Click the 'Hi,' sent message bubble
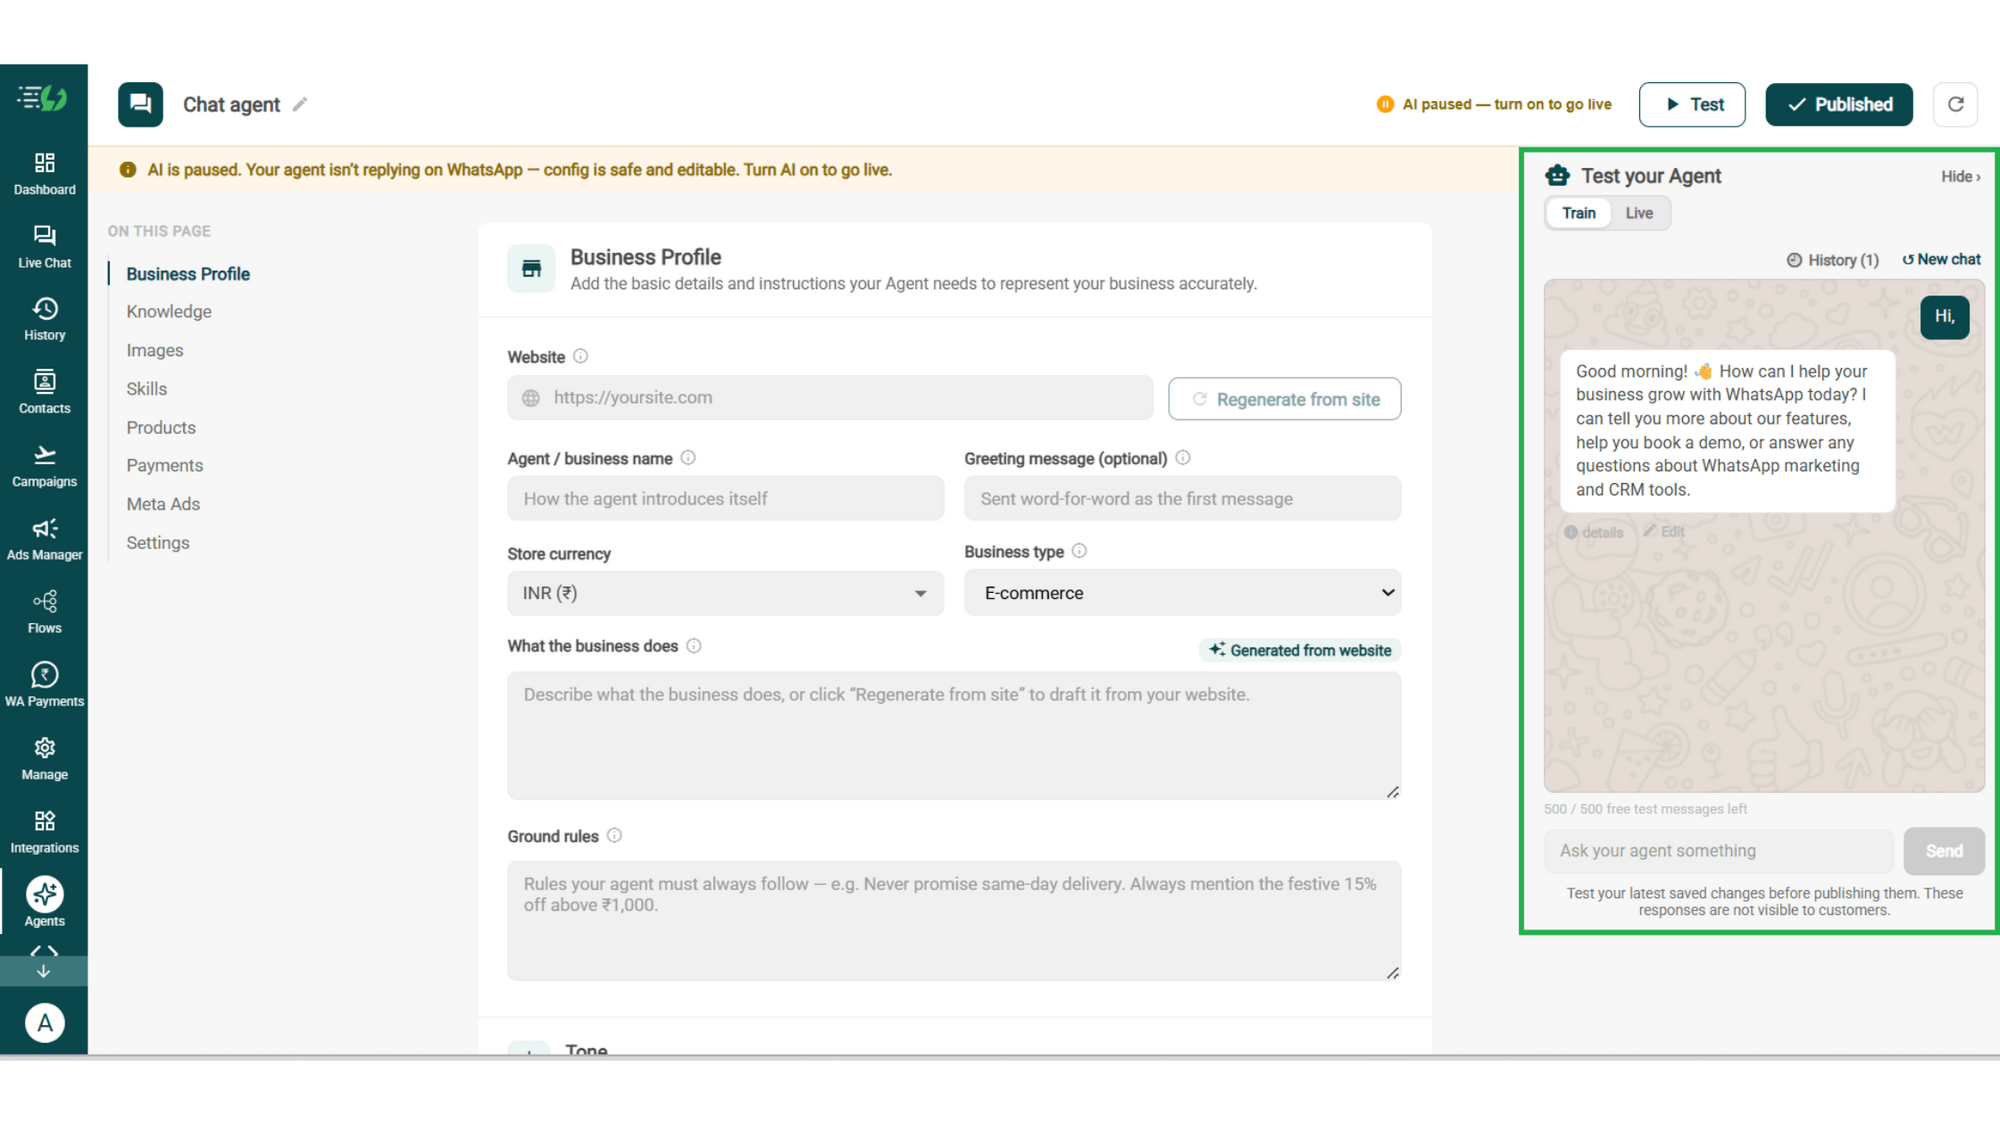This screenshot has height=1125, width=2000. (1944, 317)
